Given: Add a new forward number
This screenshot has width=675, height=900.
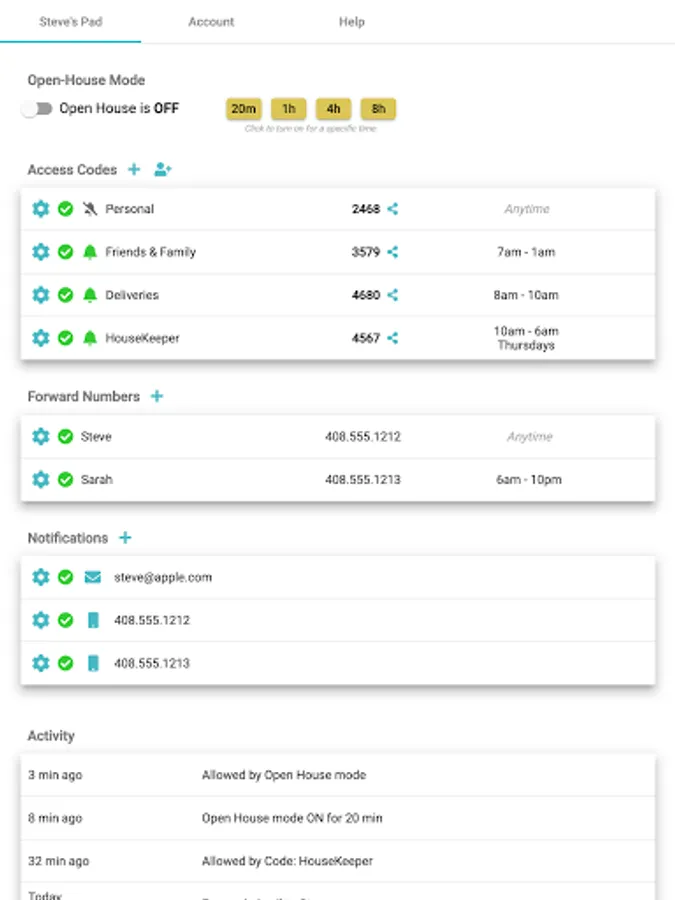Looking at the screenshot, I should pos(157,396).
